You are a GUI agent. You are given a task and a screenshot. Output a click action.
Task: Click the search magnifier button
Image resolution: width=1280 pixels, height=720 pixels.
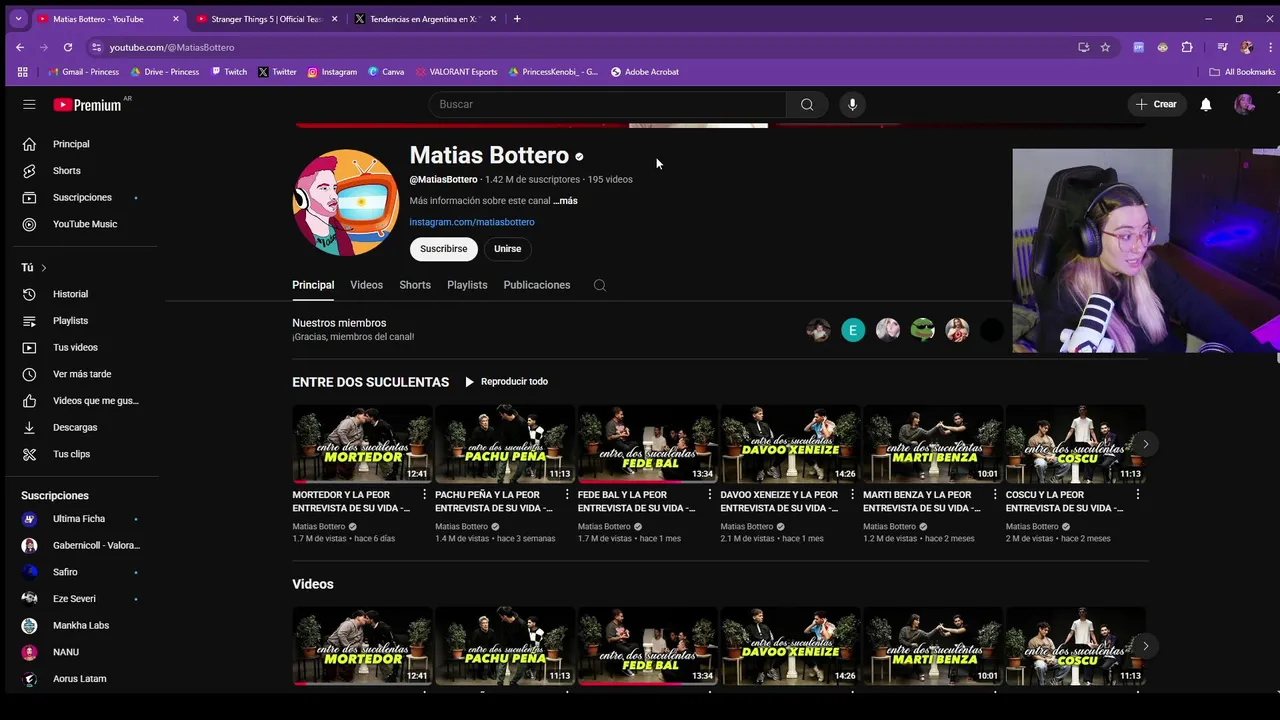(807, 104)
